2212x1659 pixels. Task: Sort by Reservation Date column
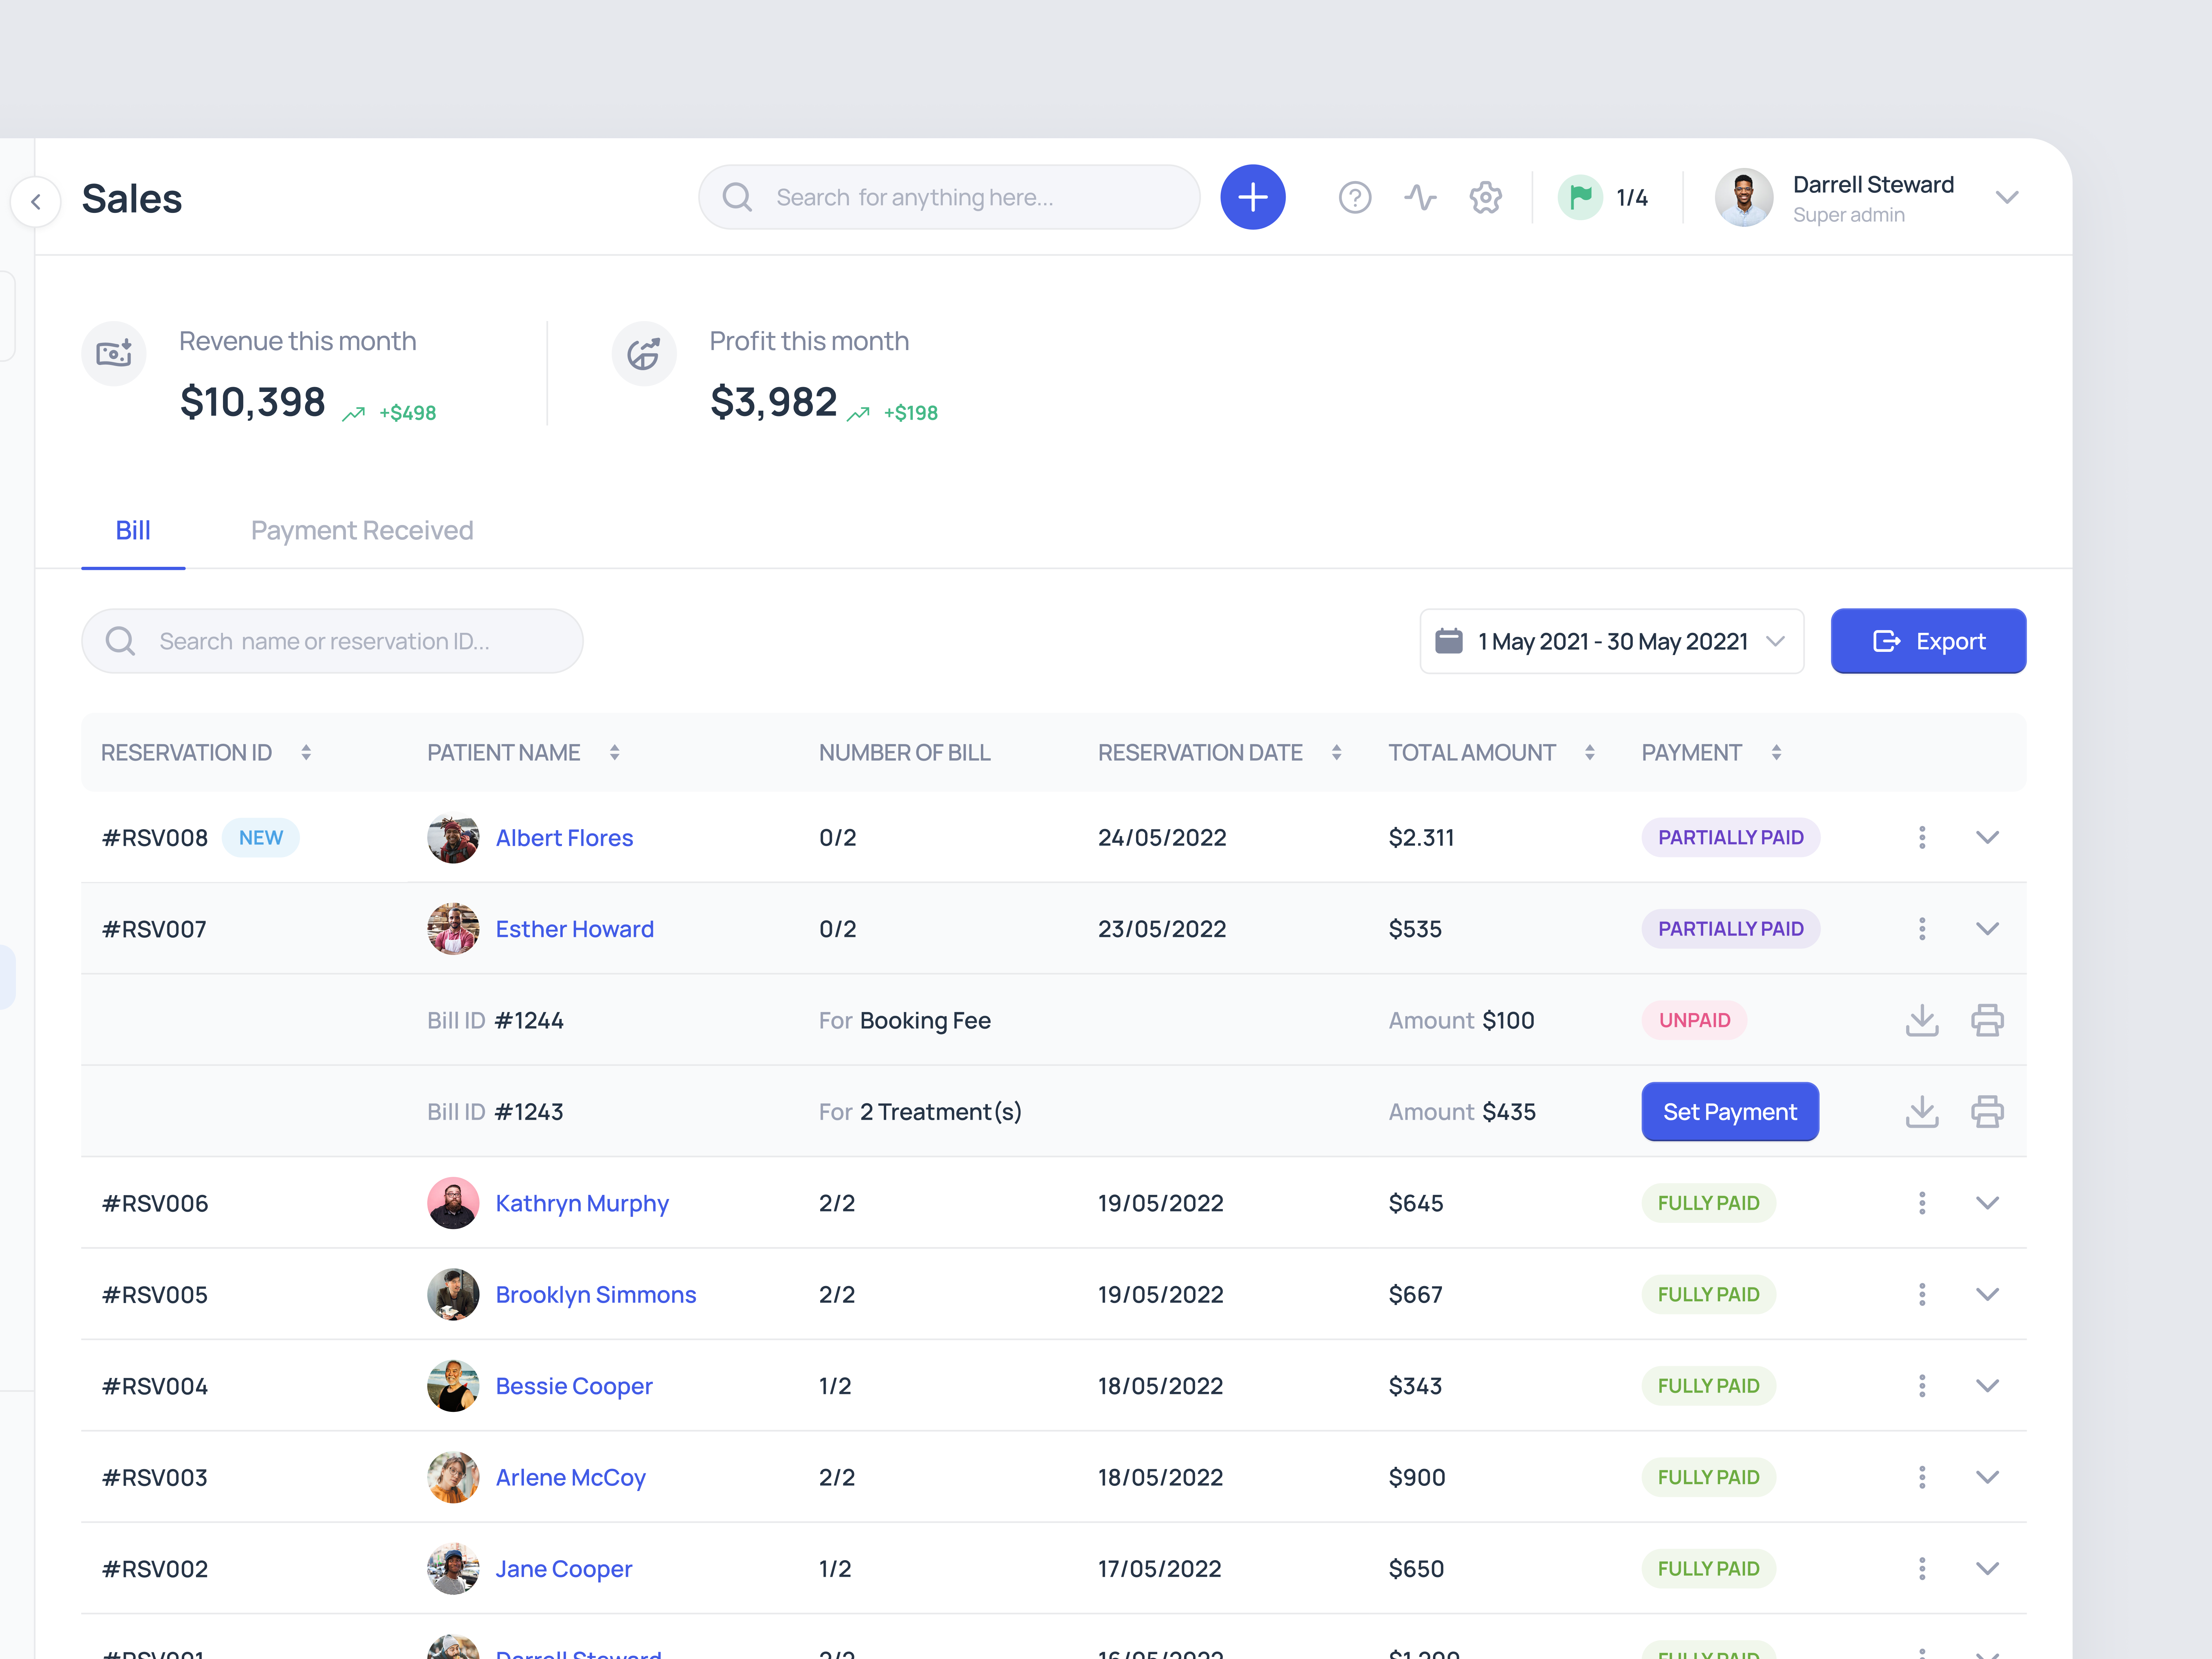pyautogui.click(x=1336, y=752)
